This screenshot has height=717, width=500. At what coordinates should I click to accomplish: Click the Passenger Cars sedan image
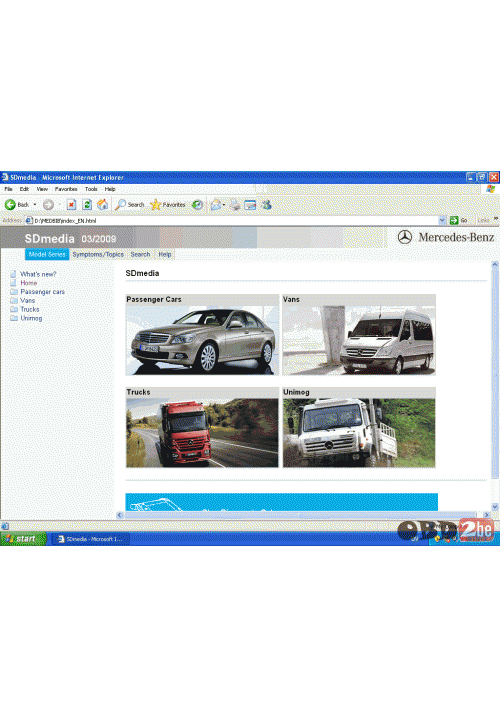click(202, 340)
